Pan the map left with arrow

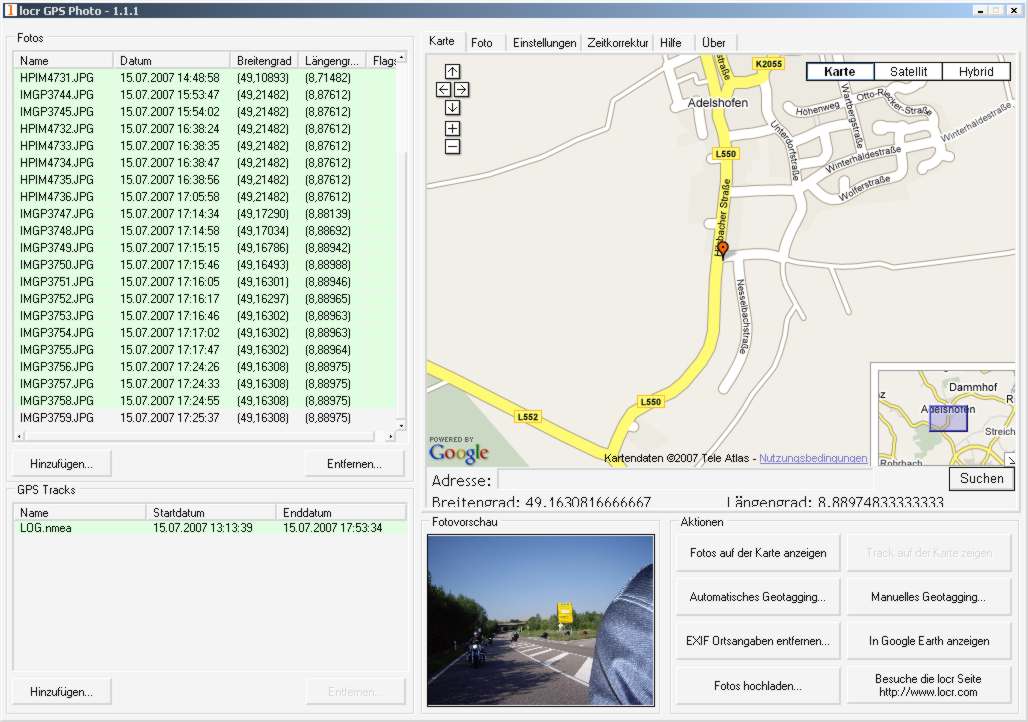pos(443,90)
